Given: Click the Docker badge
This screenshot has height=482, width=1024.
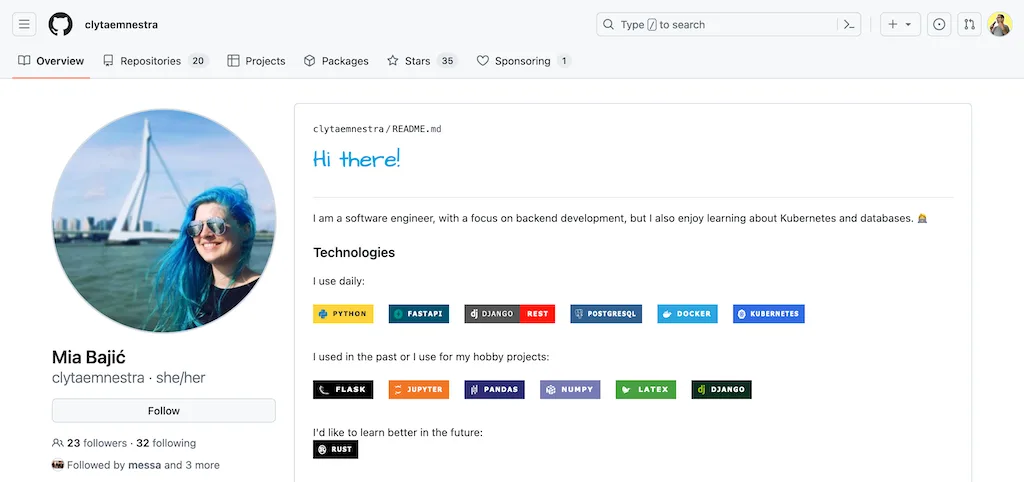Looking at the screenshot, I should (687, 313).
